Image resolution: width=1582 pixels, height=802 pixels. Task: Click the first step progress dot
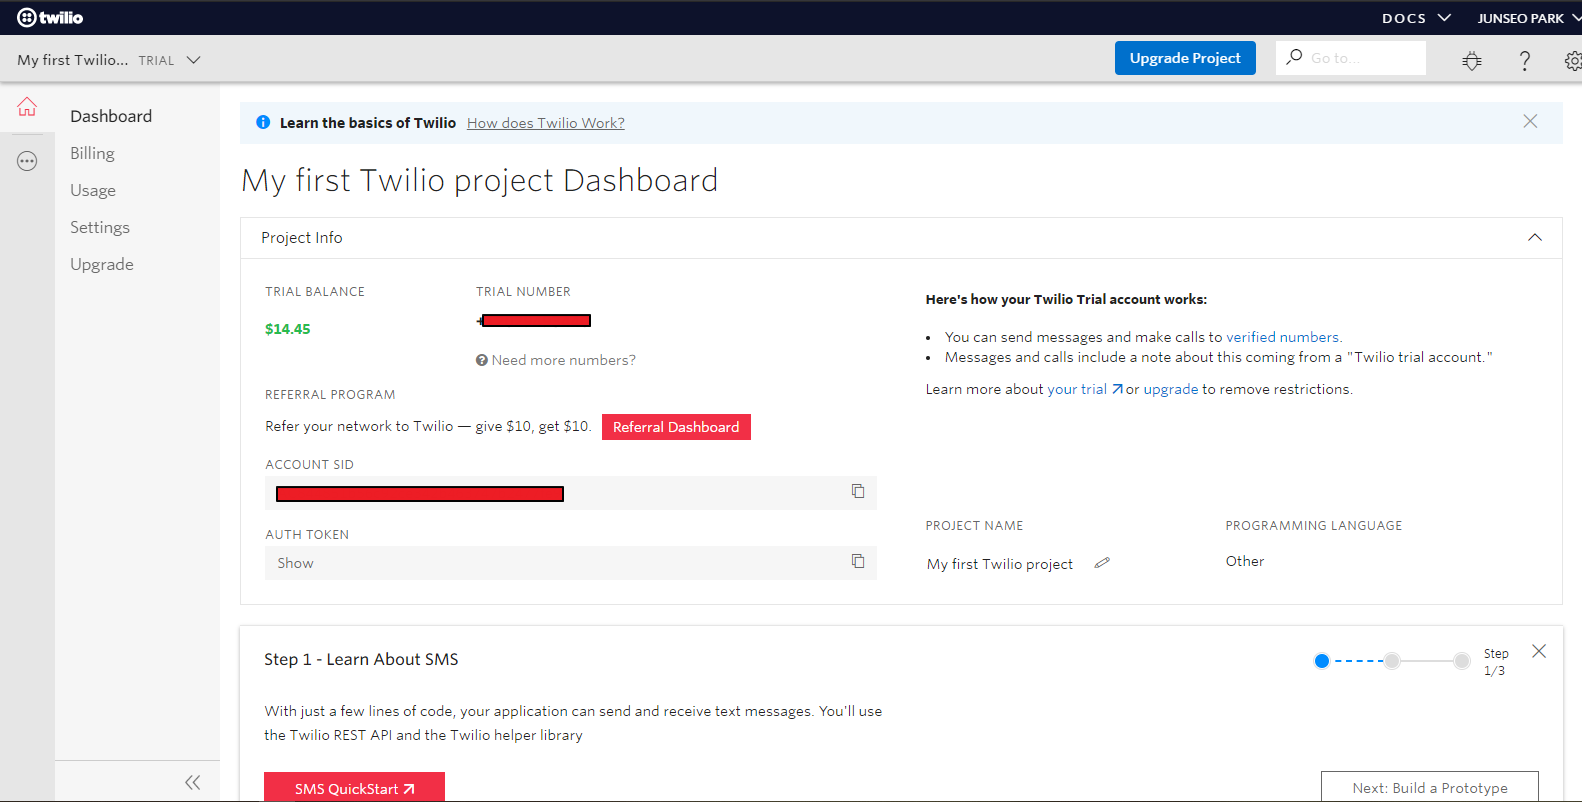[x=1322, y=661]
